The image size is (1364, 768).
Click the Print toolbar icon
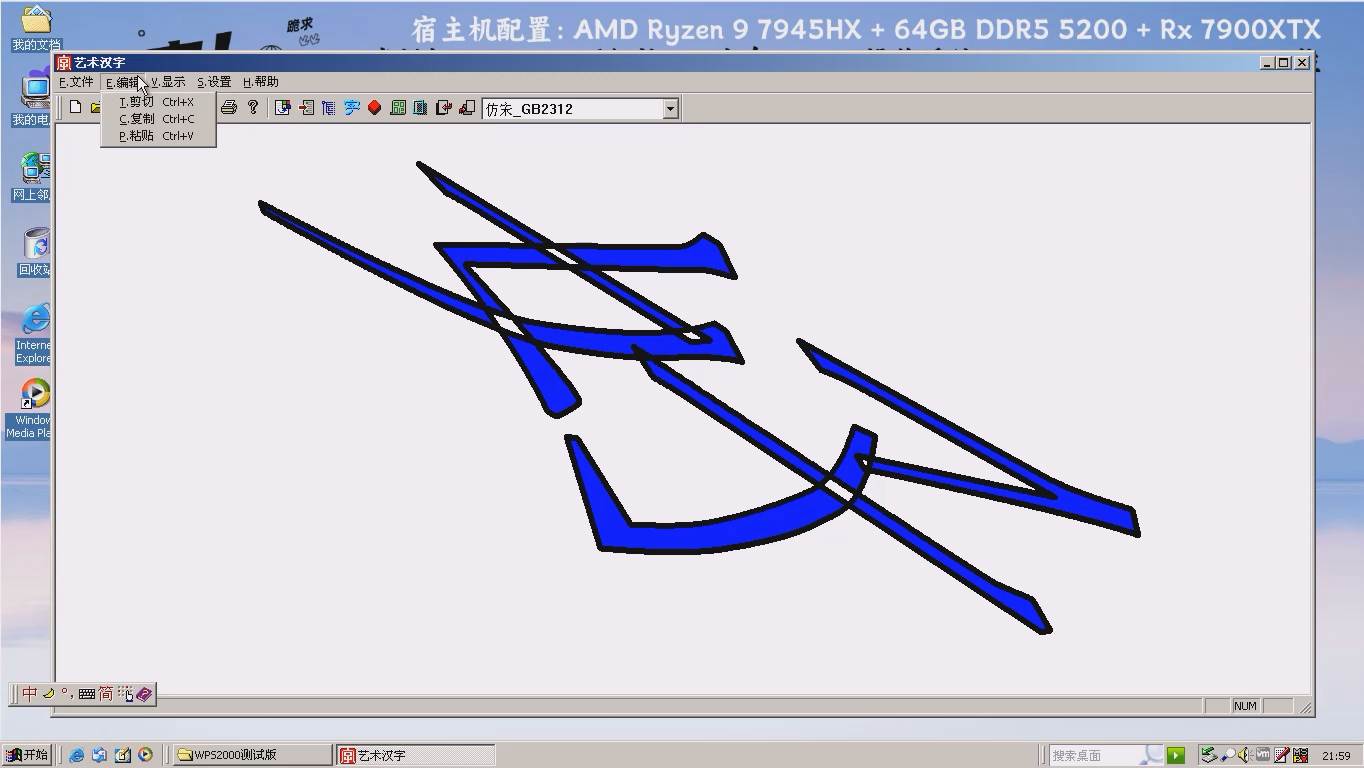click(229, 107)
